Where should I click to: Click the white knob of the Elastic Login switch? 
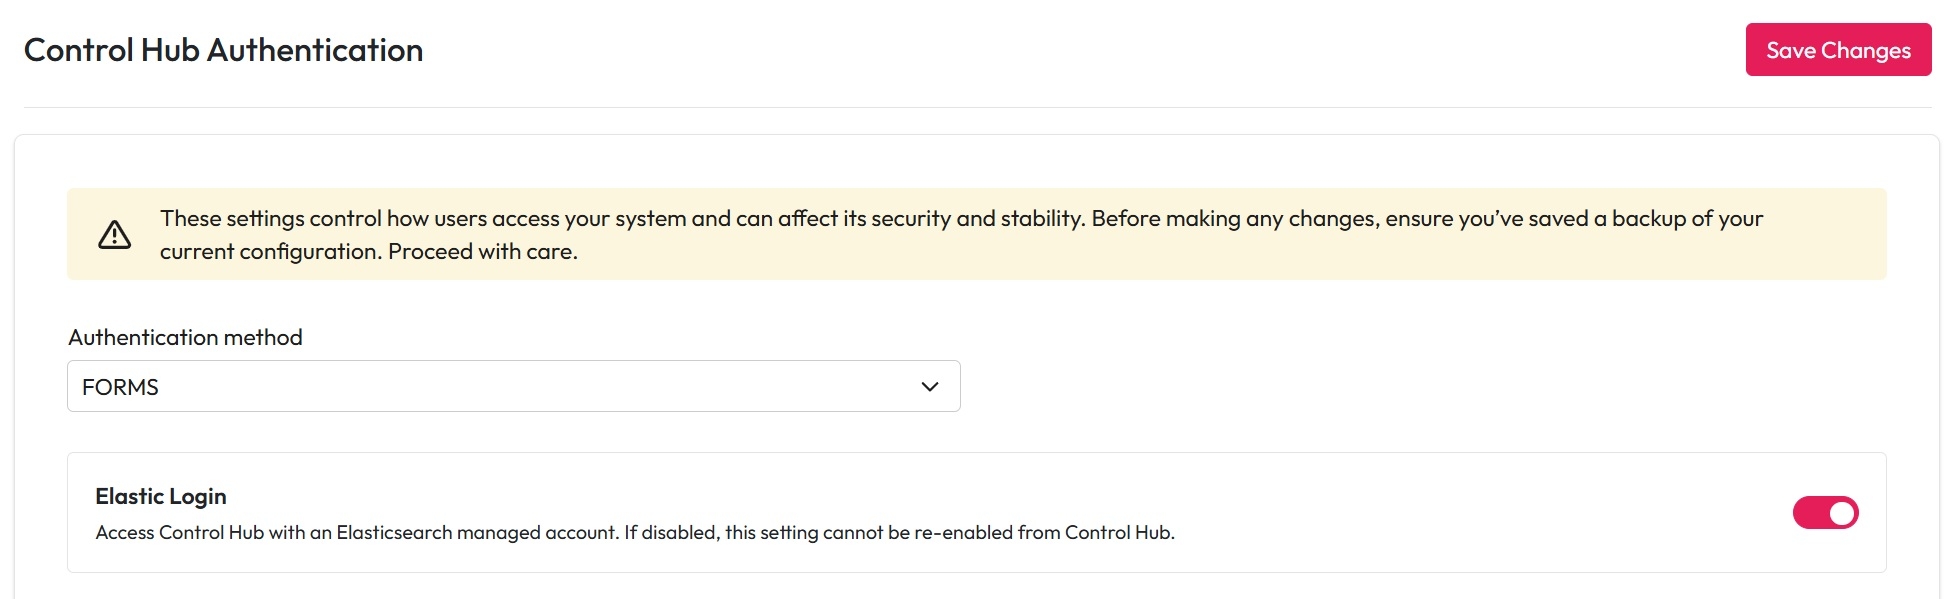(x=1842, y=513)
